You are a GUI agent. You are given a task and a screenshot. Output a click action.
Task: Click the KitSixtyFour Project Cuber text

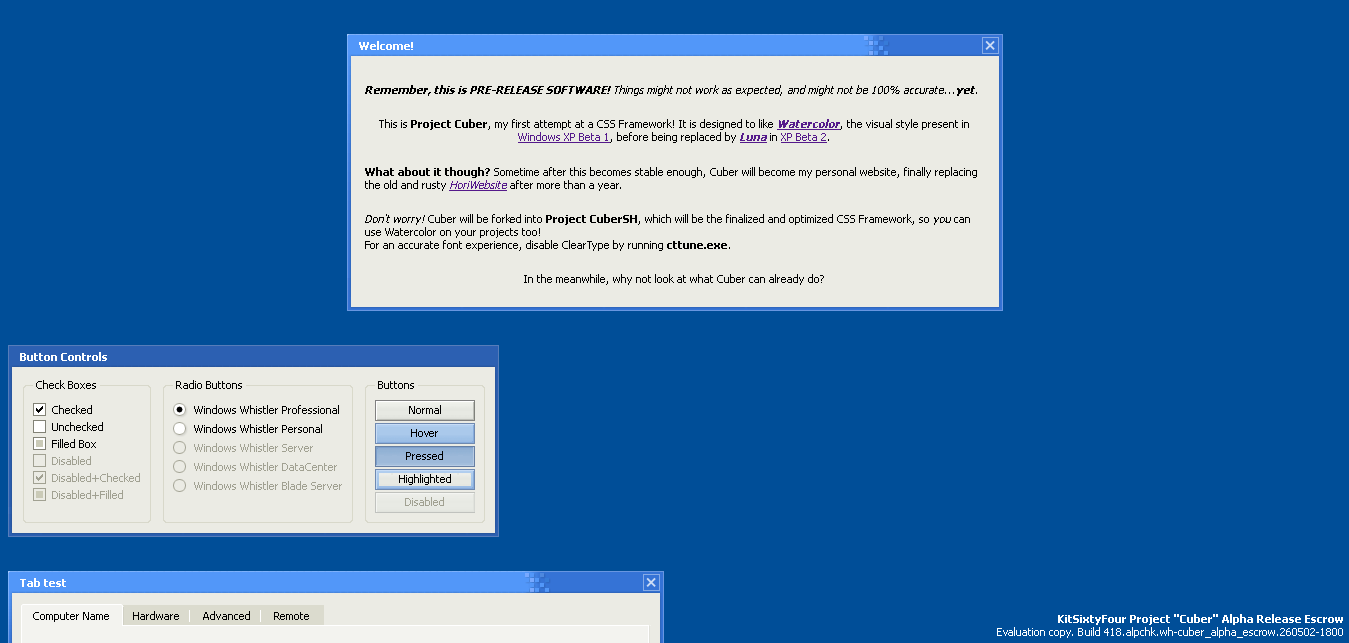[x=1200, y=619]
